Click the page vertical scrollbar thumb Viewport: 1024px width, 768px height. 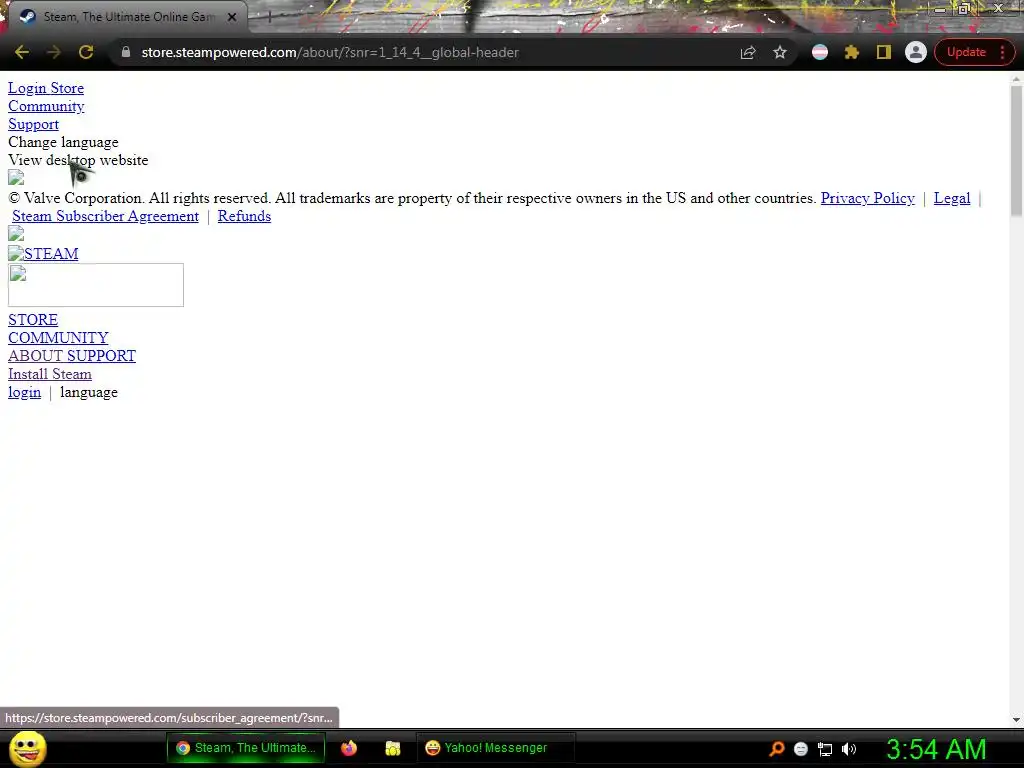click(x=1016, y=149)
